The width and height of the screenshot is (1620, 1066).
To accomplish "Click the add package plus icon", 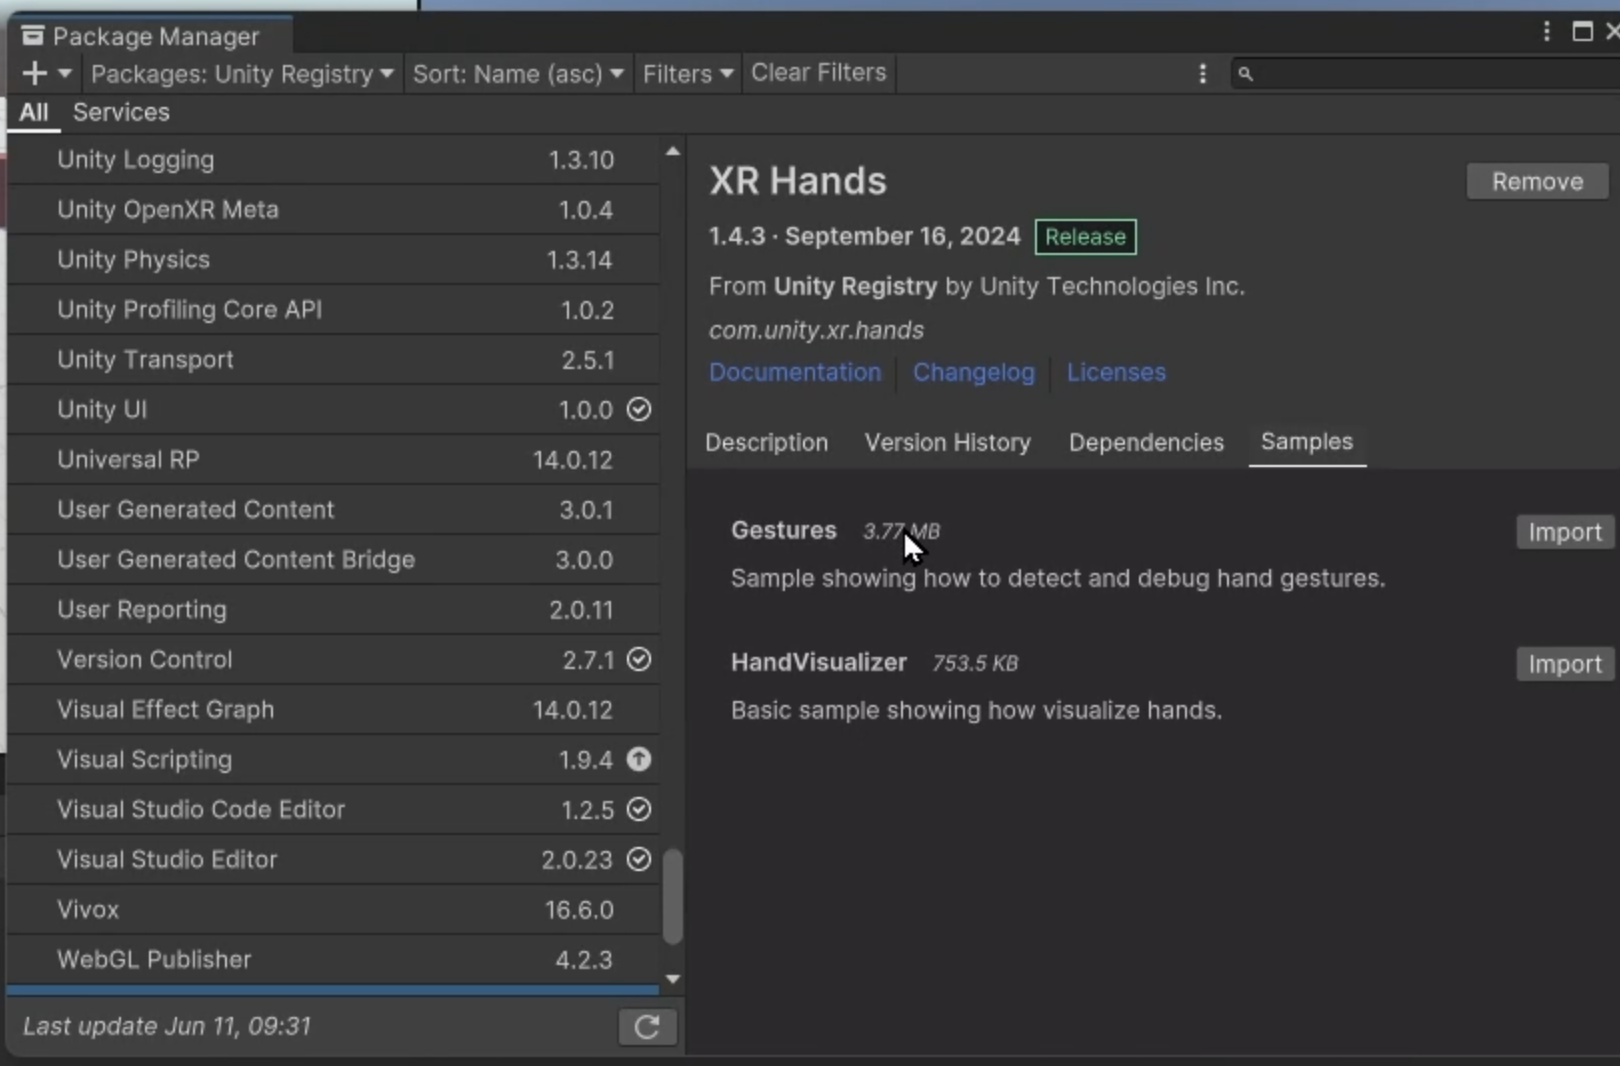I will [34, 73].
